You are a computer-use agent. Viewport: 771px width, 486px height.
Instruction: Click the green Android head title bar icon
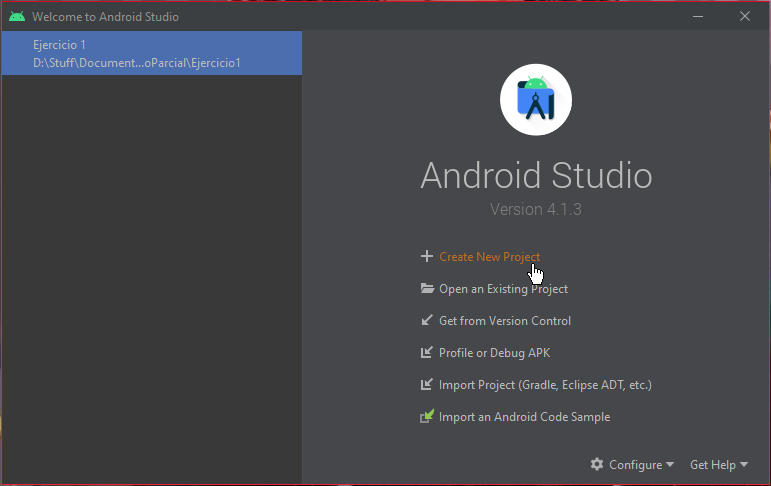coord(17,16)
